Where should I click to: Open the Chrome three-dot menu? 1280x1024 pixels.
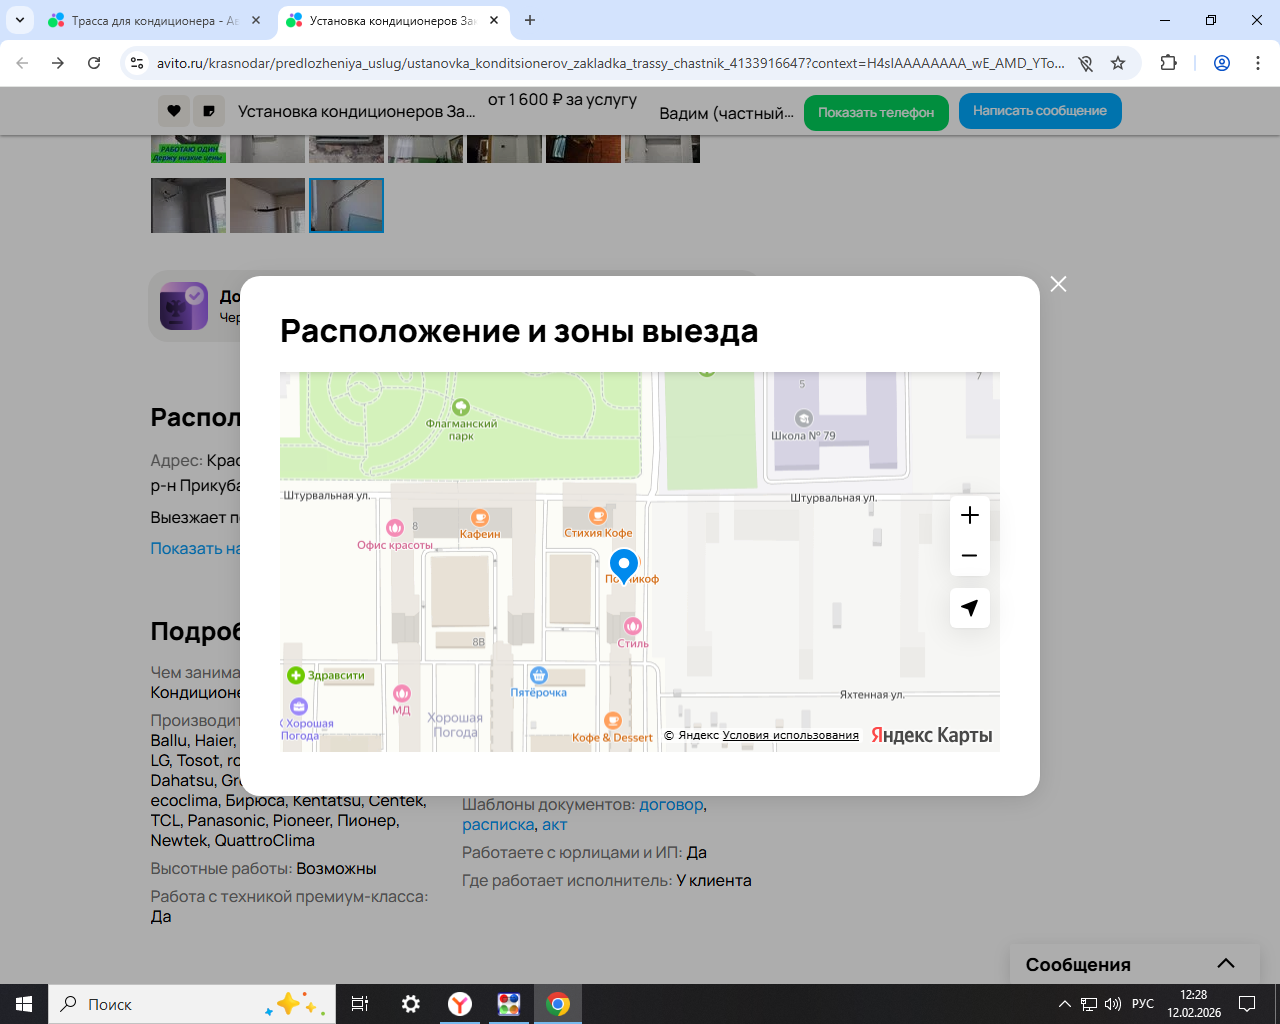(1258, 63)
